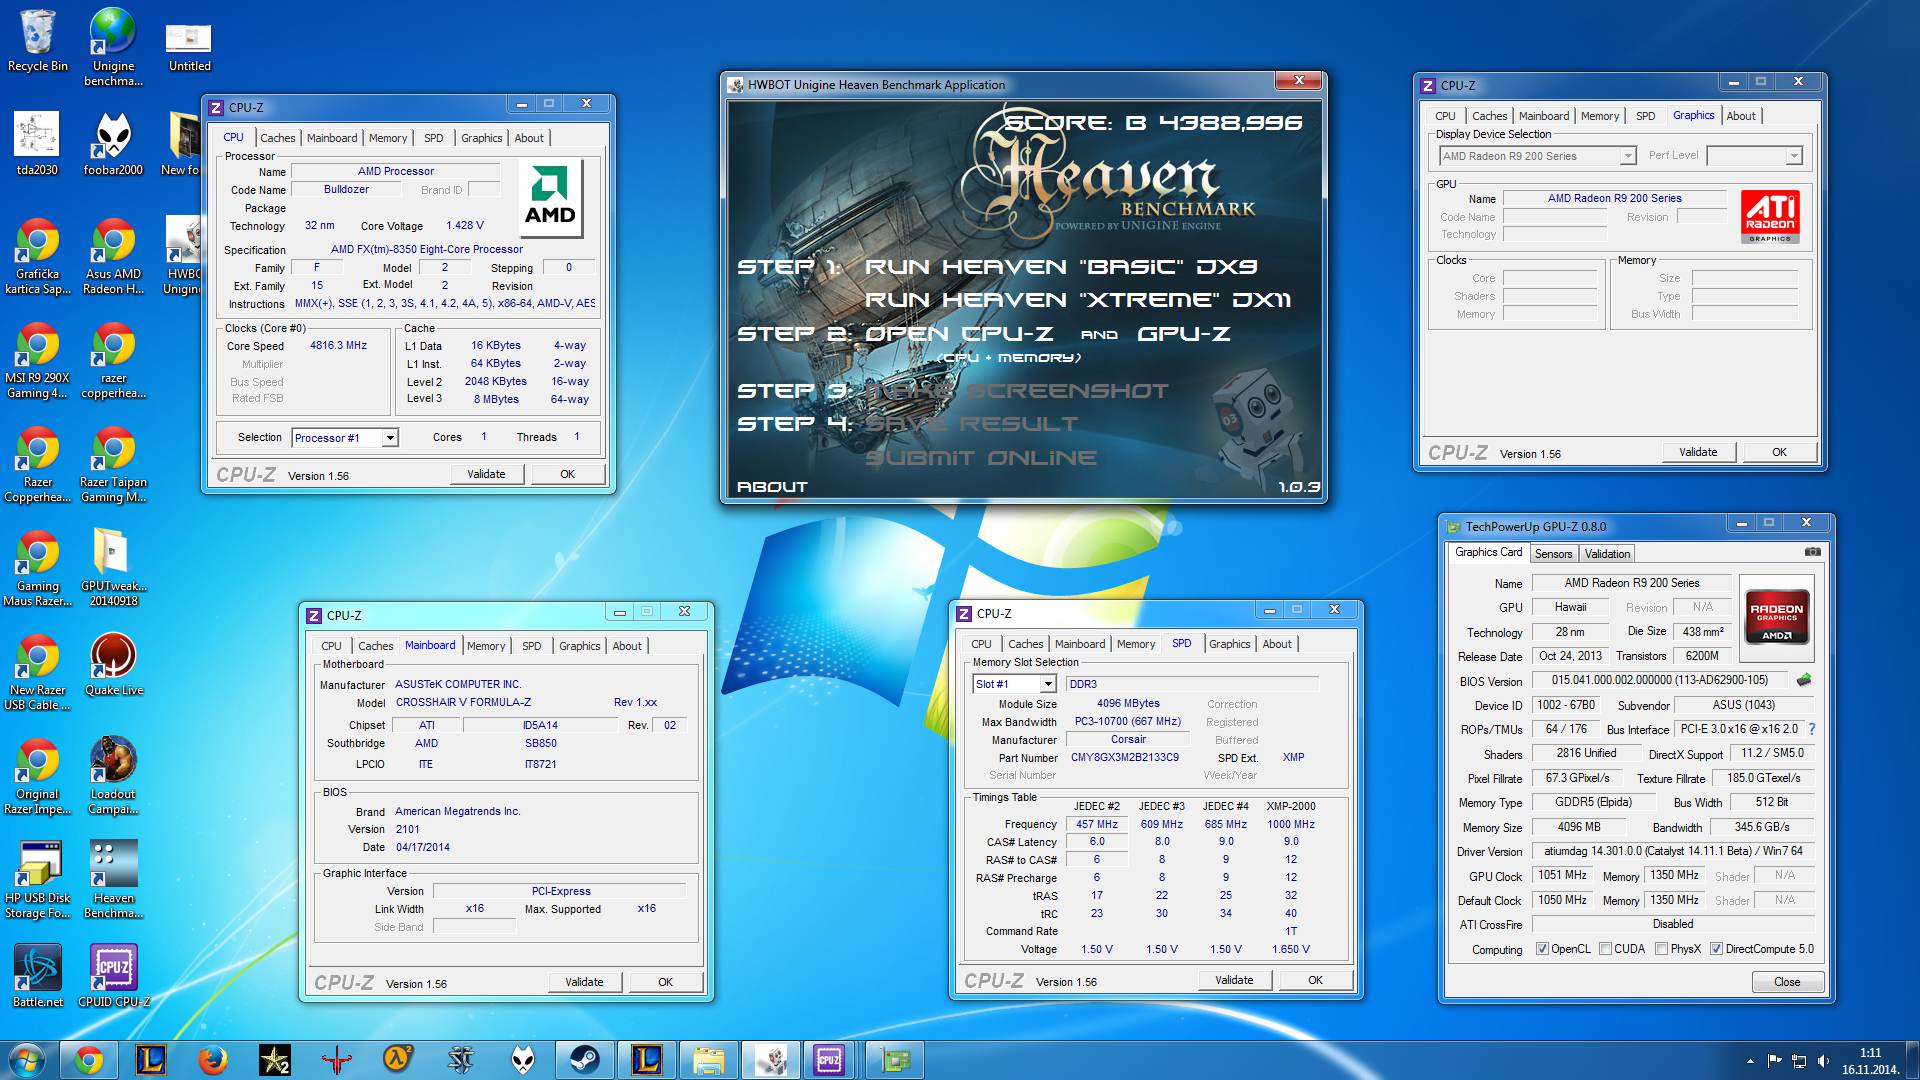The width and height of the screenshot is (1920, 1080).
Task: Click the Bus Interface question mark in GPU-Z
Action: coord(1812,729)
